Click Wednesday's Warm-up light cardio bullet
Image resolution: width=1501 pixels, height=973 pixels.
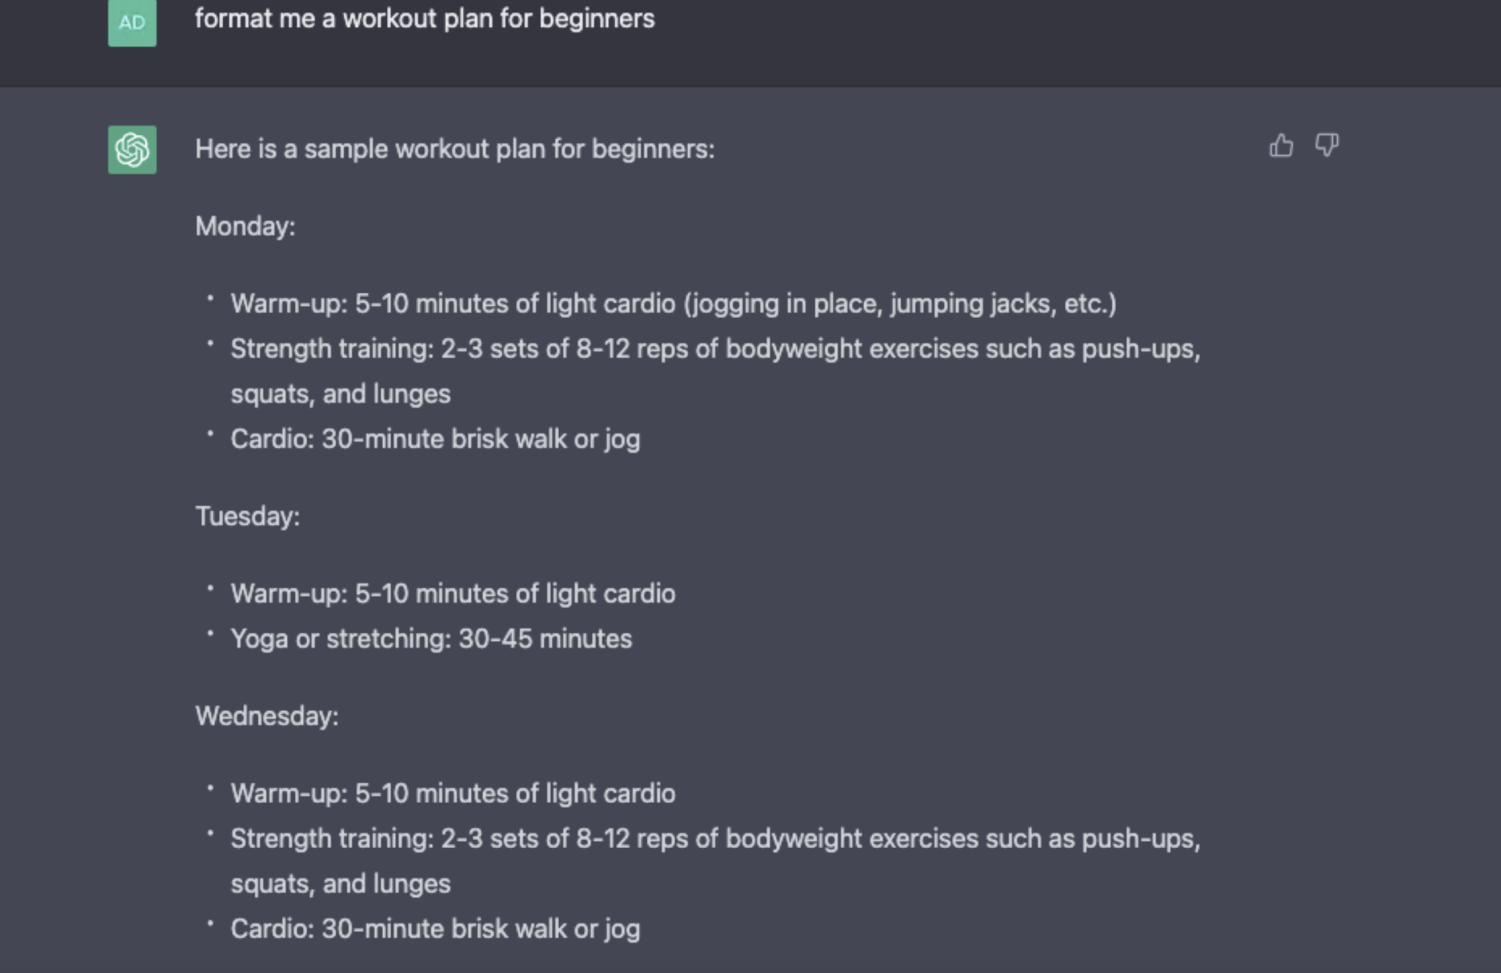pos(453,793)
